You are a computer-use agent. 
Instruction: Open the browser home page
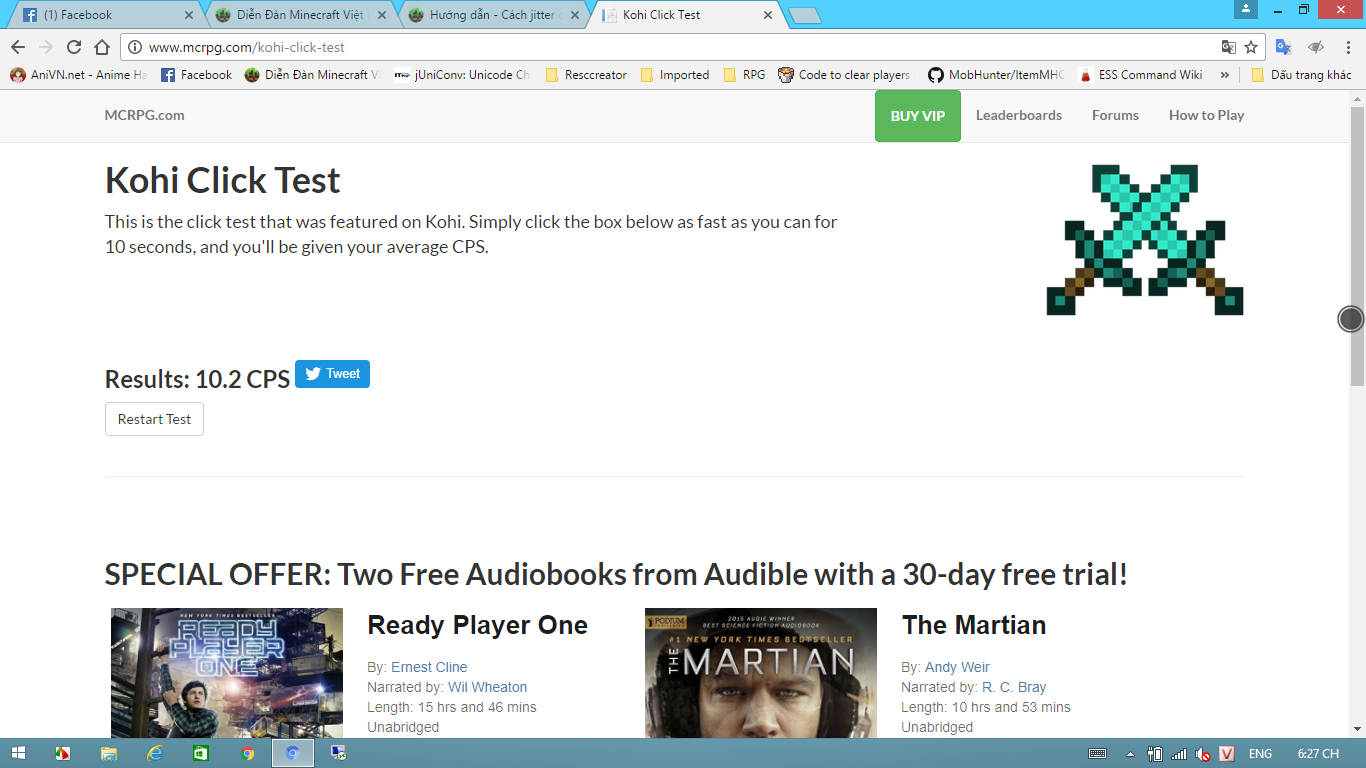(102, 47)
